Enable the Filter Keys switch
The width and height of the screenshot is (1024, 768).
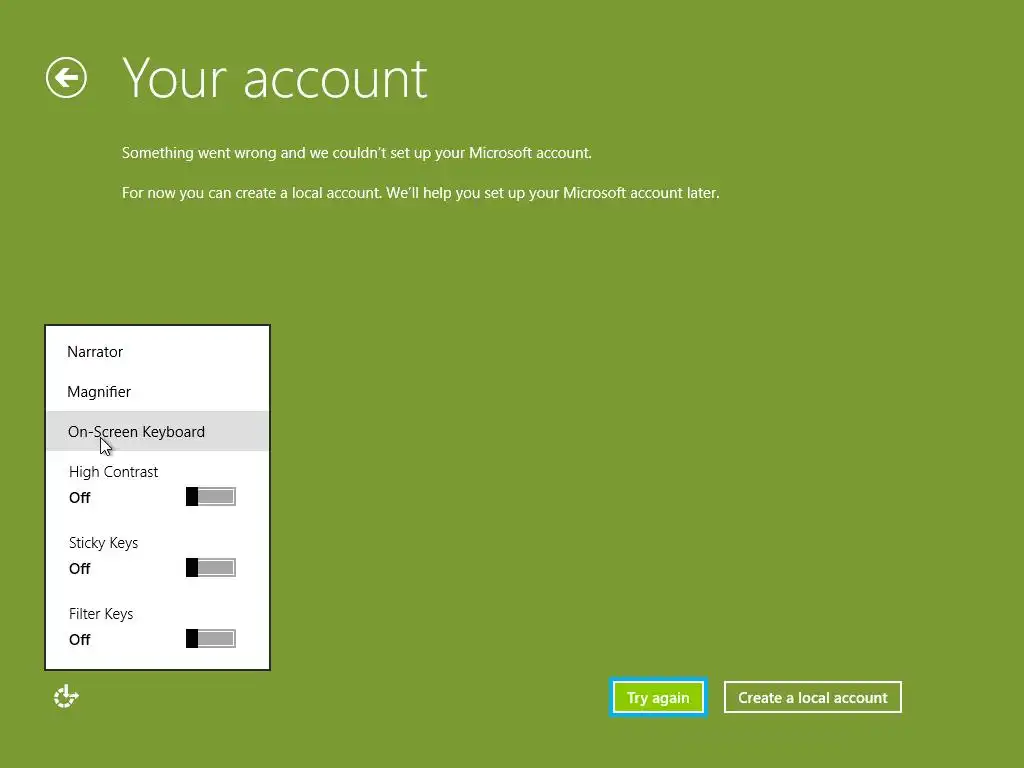click(210, 639)
